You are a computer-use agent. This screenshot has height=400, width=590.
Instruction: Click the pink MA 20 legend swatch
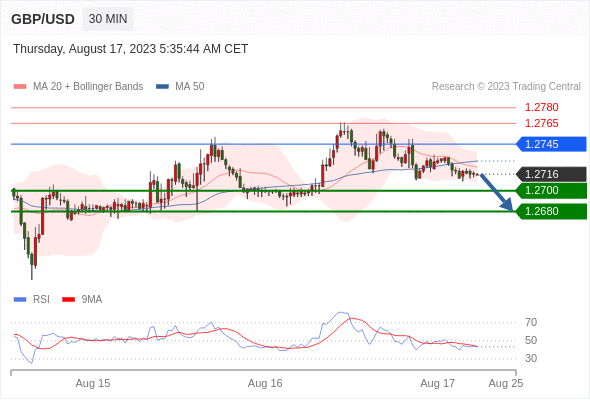pos(20,87)
